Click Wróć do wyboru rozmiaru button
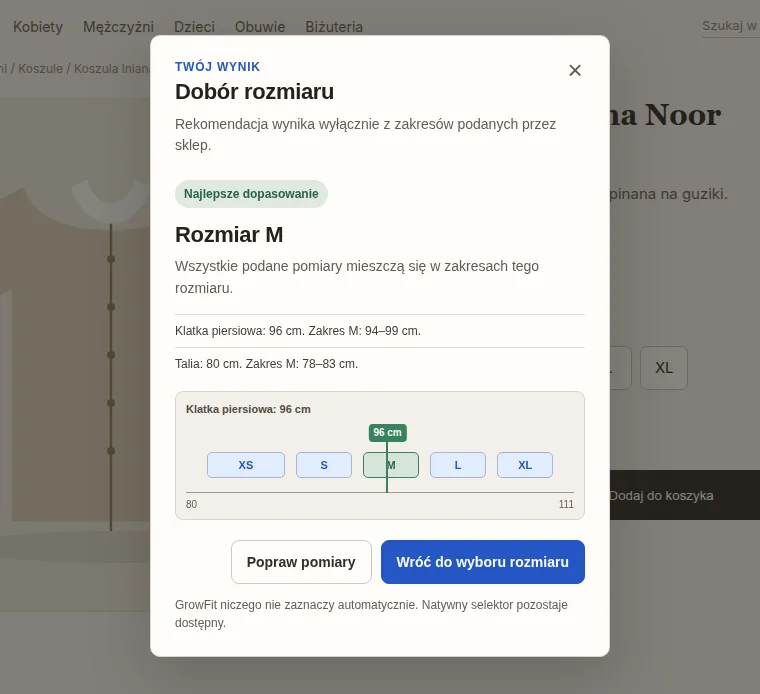 [x=483, y=562]
